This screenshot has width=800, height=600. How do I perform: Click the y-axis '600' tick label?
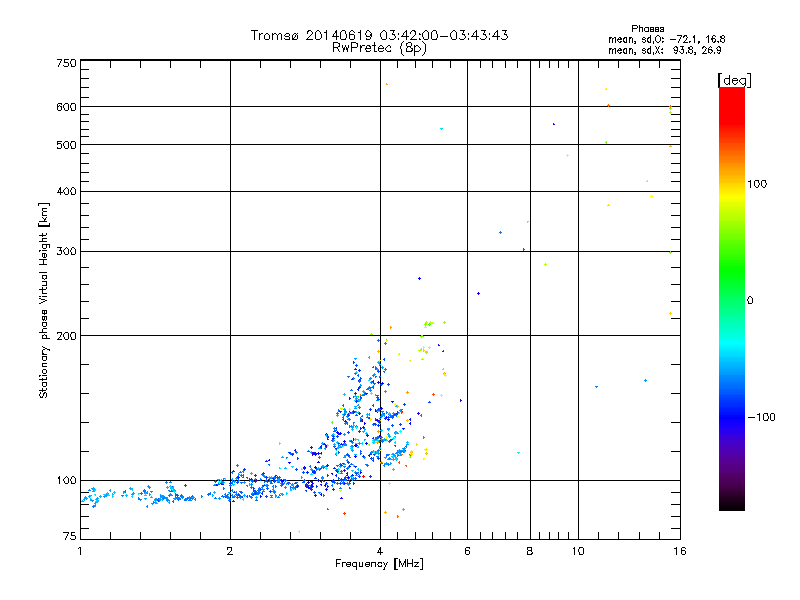coord(66,107)
